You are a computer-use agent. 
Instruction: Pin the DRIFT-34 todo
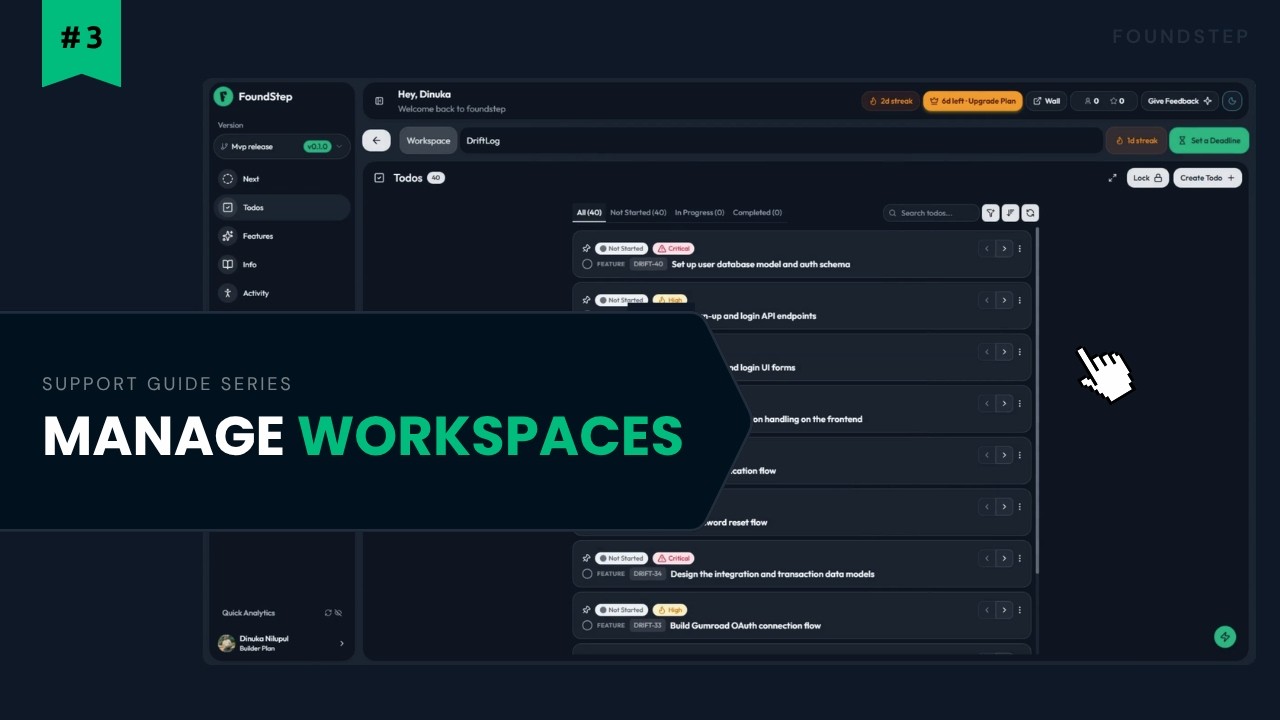coord(587,558)
